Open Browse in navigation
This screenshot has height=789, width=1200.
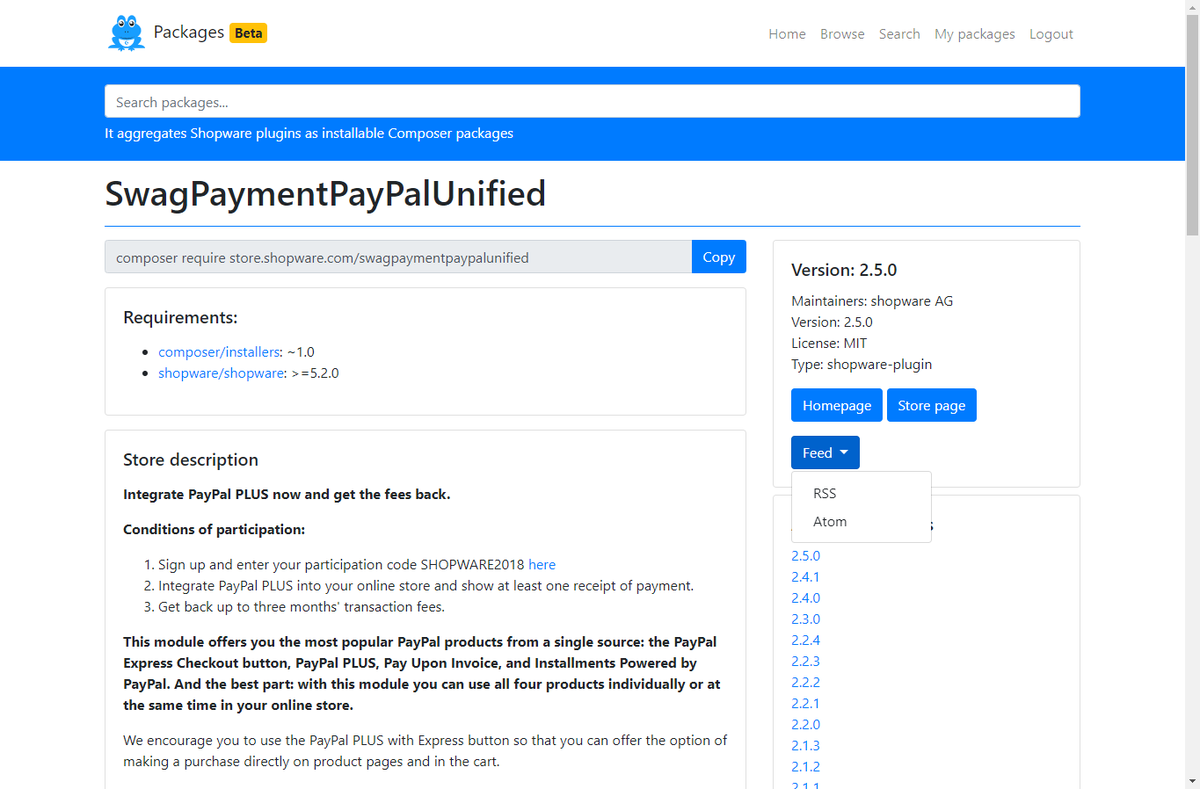click(x=842, y=34)
